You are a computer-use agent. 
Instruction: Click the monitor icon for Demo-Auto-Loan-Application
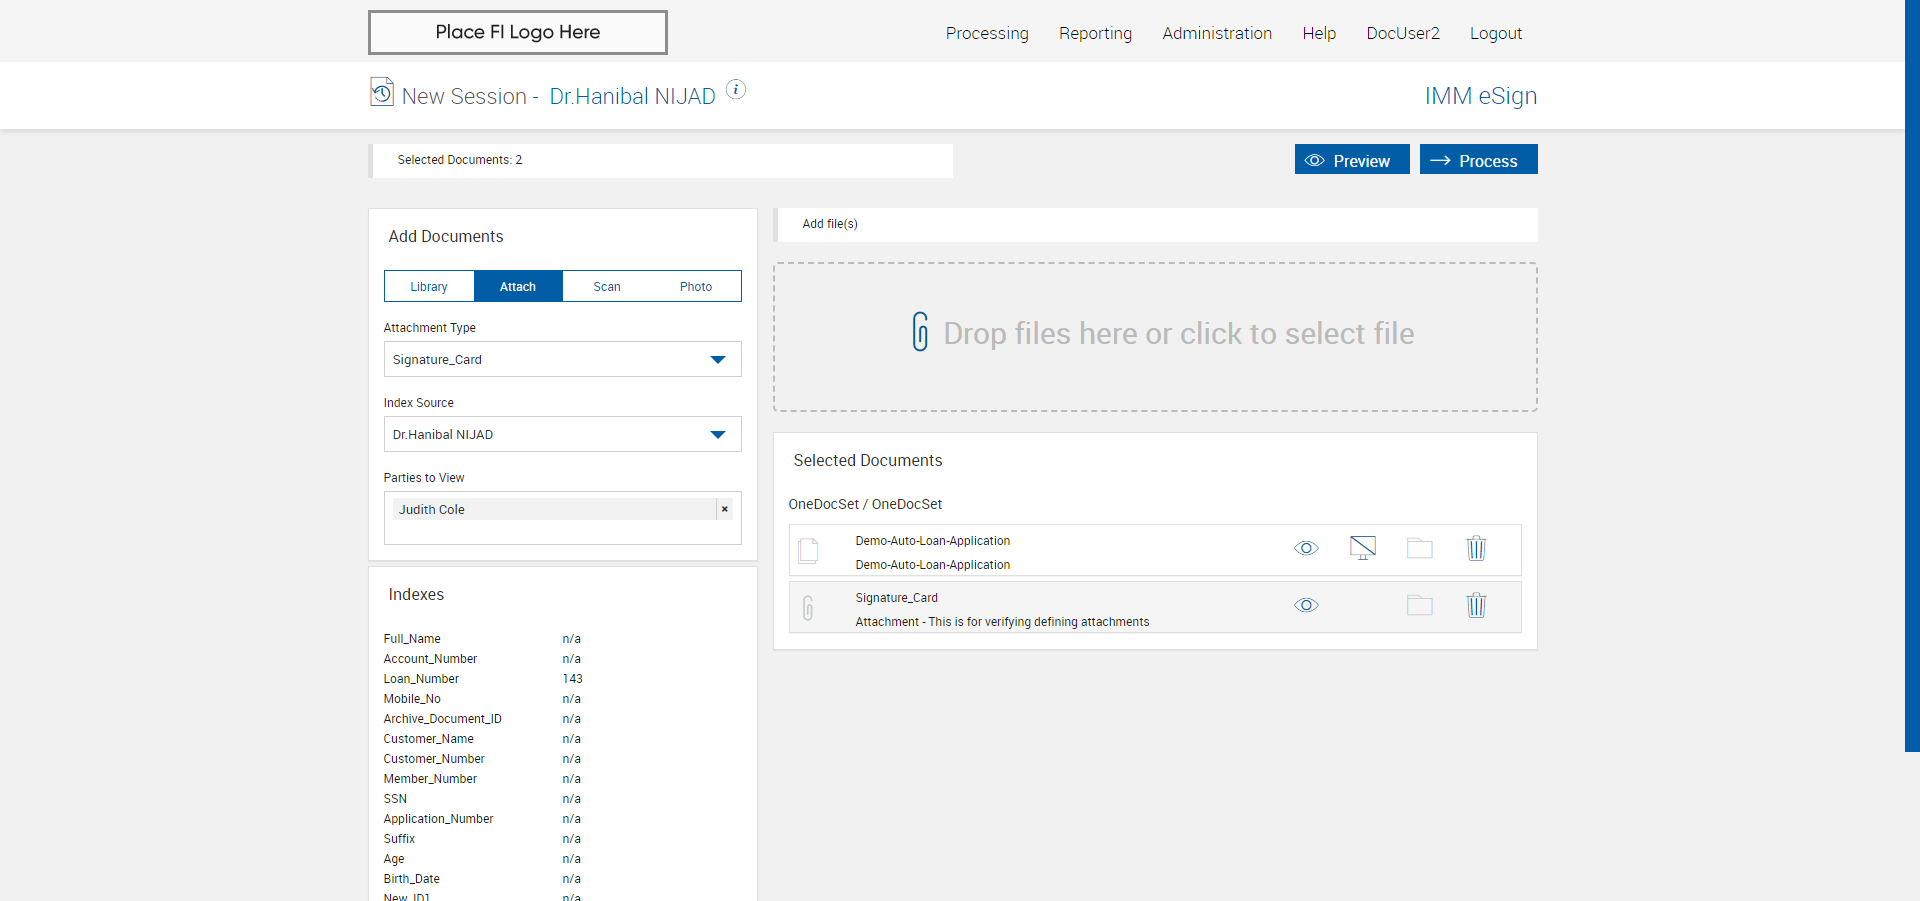point(1362,548)
